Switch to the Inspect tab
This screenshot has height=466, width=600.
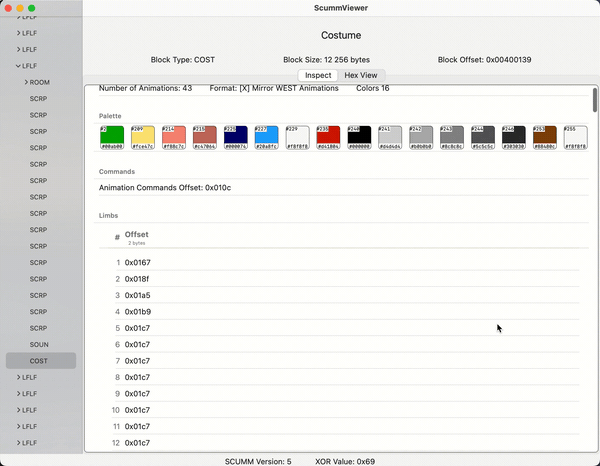coord(318,75)
